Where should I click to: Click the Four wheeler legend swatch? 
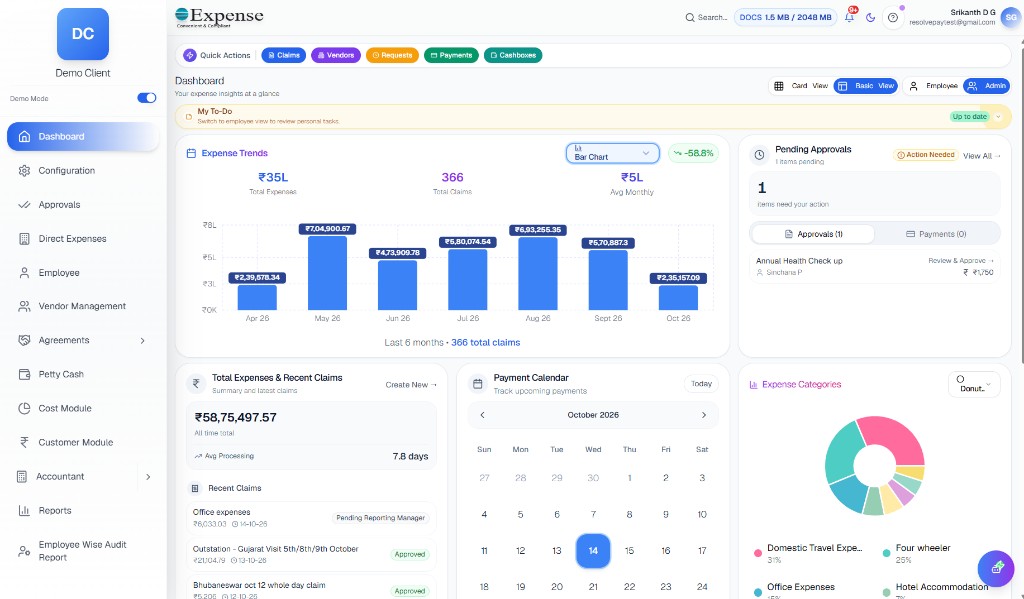(886, 553)
